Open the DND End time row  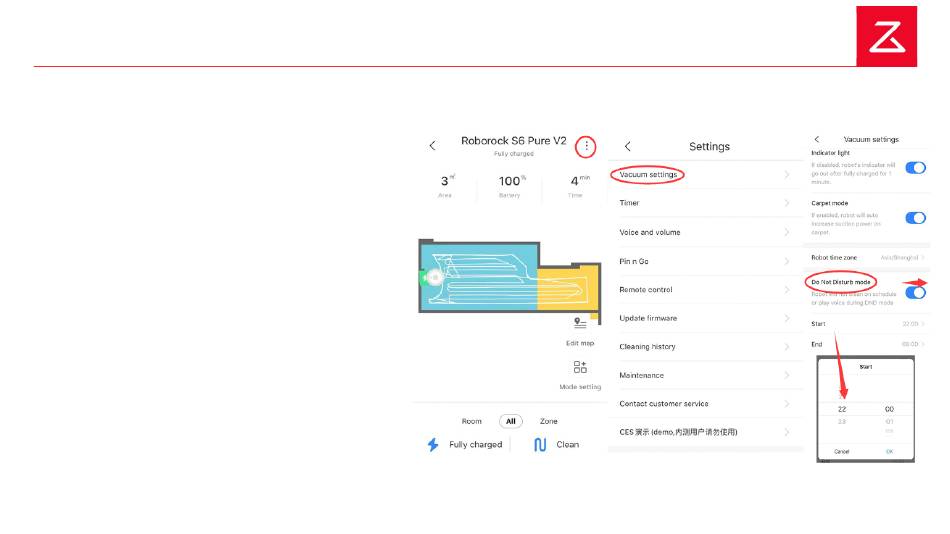coord(867,344)
